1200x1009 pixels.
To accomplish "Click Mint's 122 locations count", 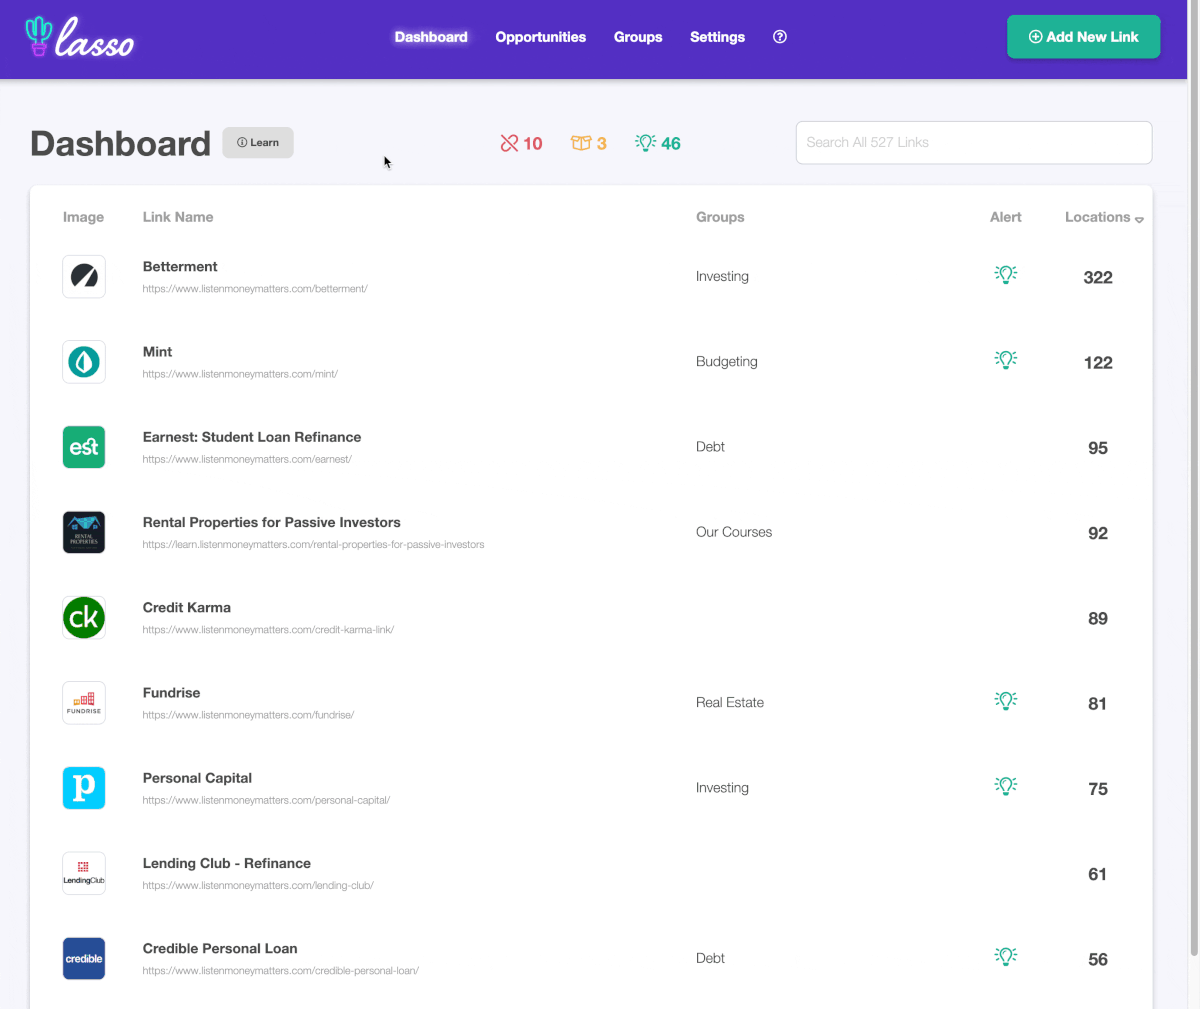I will 1098,363.
